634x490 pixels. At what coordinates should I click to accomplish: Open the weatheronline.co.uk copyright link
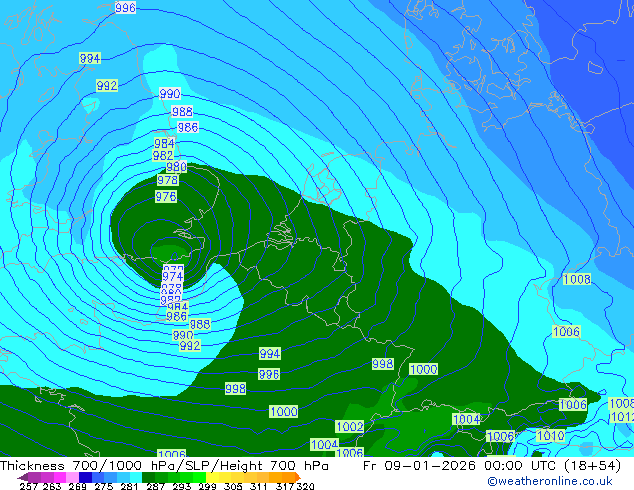coord(550,481)
